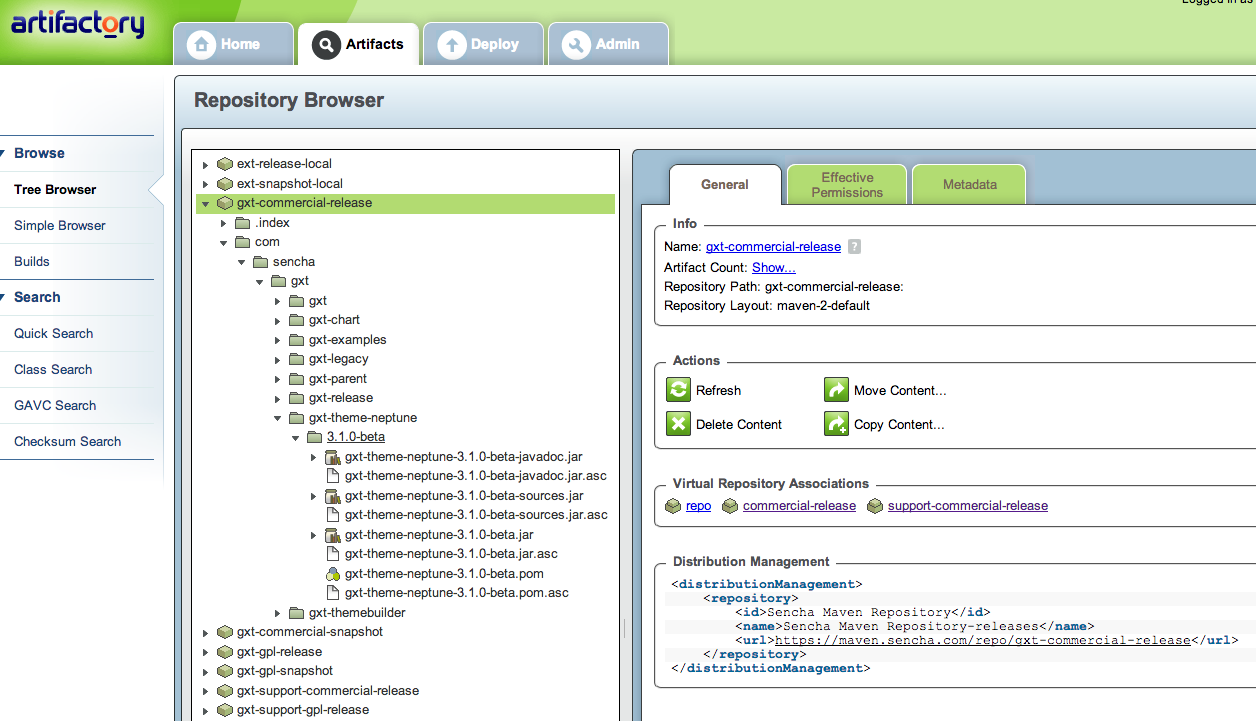Open the commercial-release link
The width and height of the screenshot is (1256, 721).
tap(799, 506)
